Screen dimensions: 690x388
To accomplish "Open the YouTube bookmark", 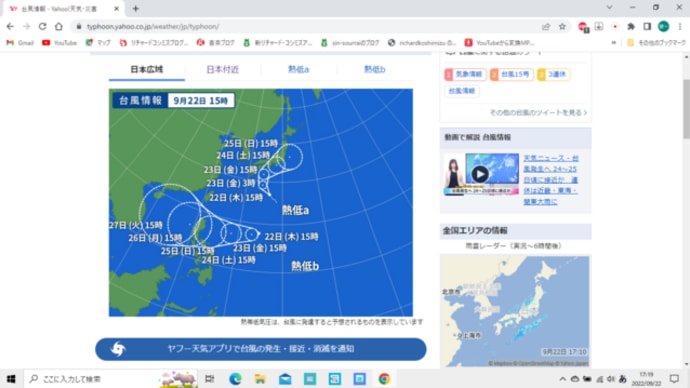I will pyautogui.click(x=59, y=43).
